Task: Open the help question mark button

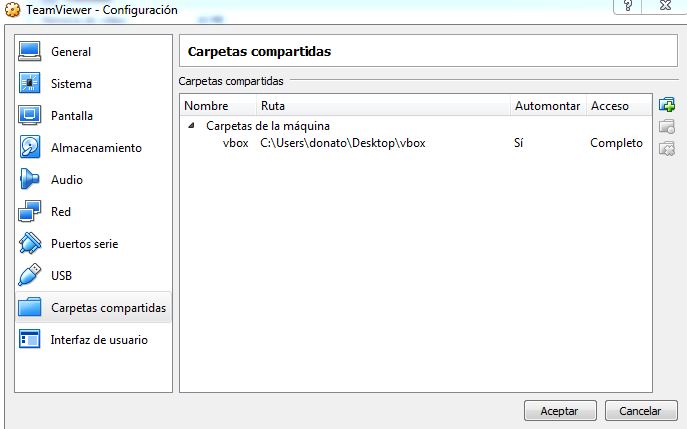Action: (628, 8)
